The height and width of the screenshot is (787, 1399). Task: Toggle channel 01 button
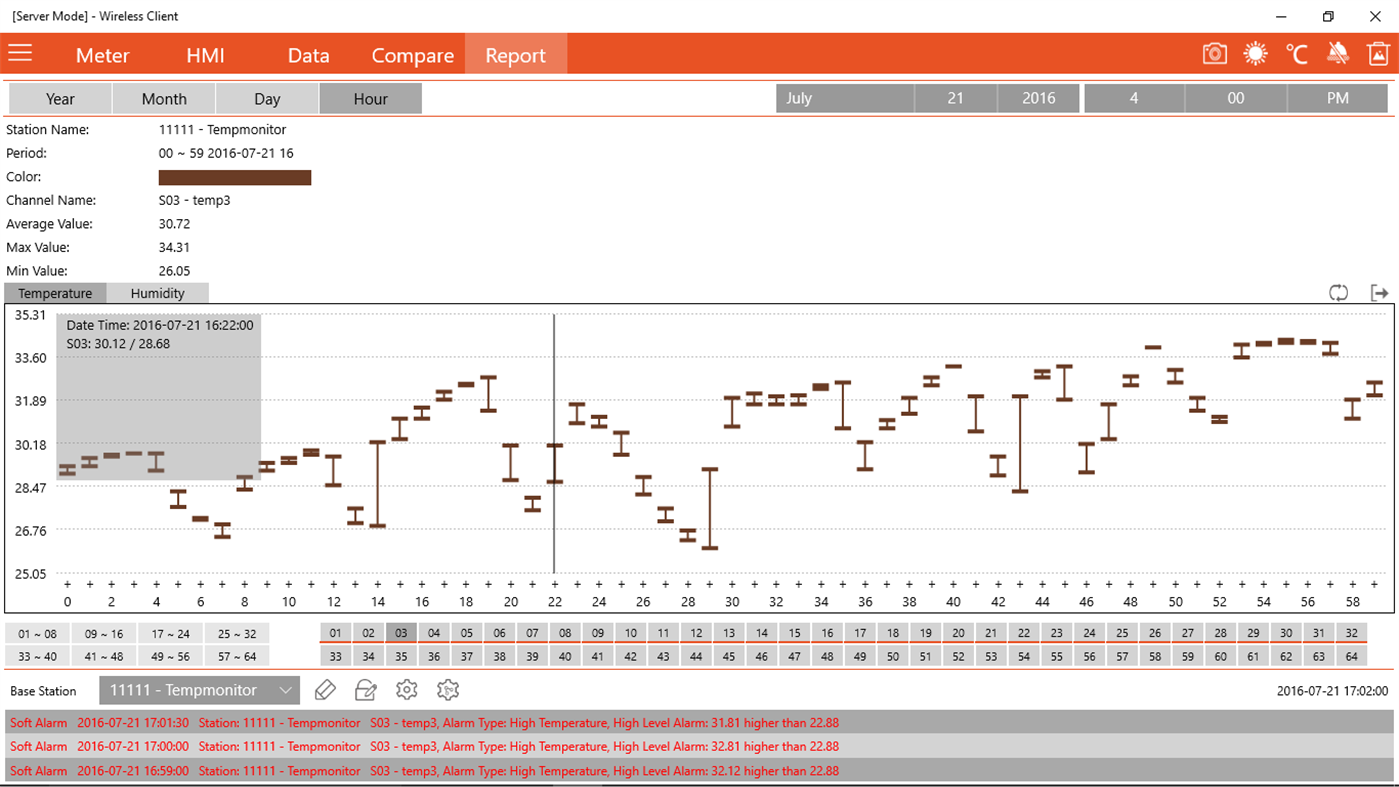click(x=335, y=633)
